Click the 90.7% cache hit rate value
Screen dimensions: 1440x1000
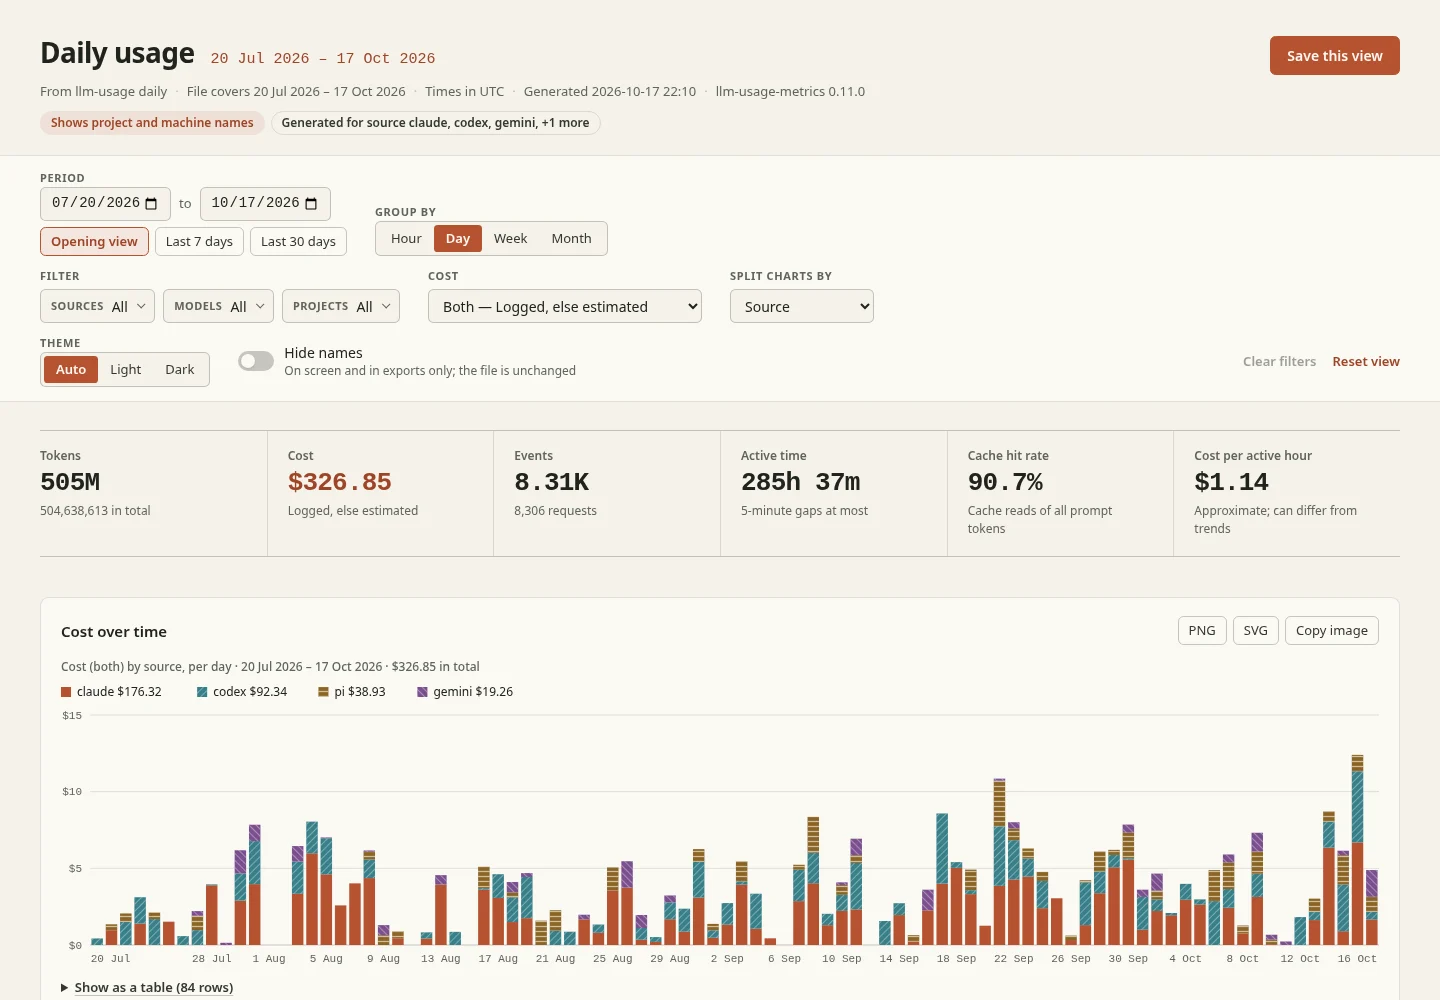(1005, 482)
